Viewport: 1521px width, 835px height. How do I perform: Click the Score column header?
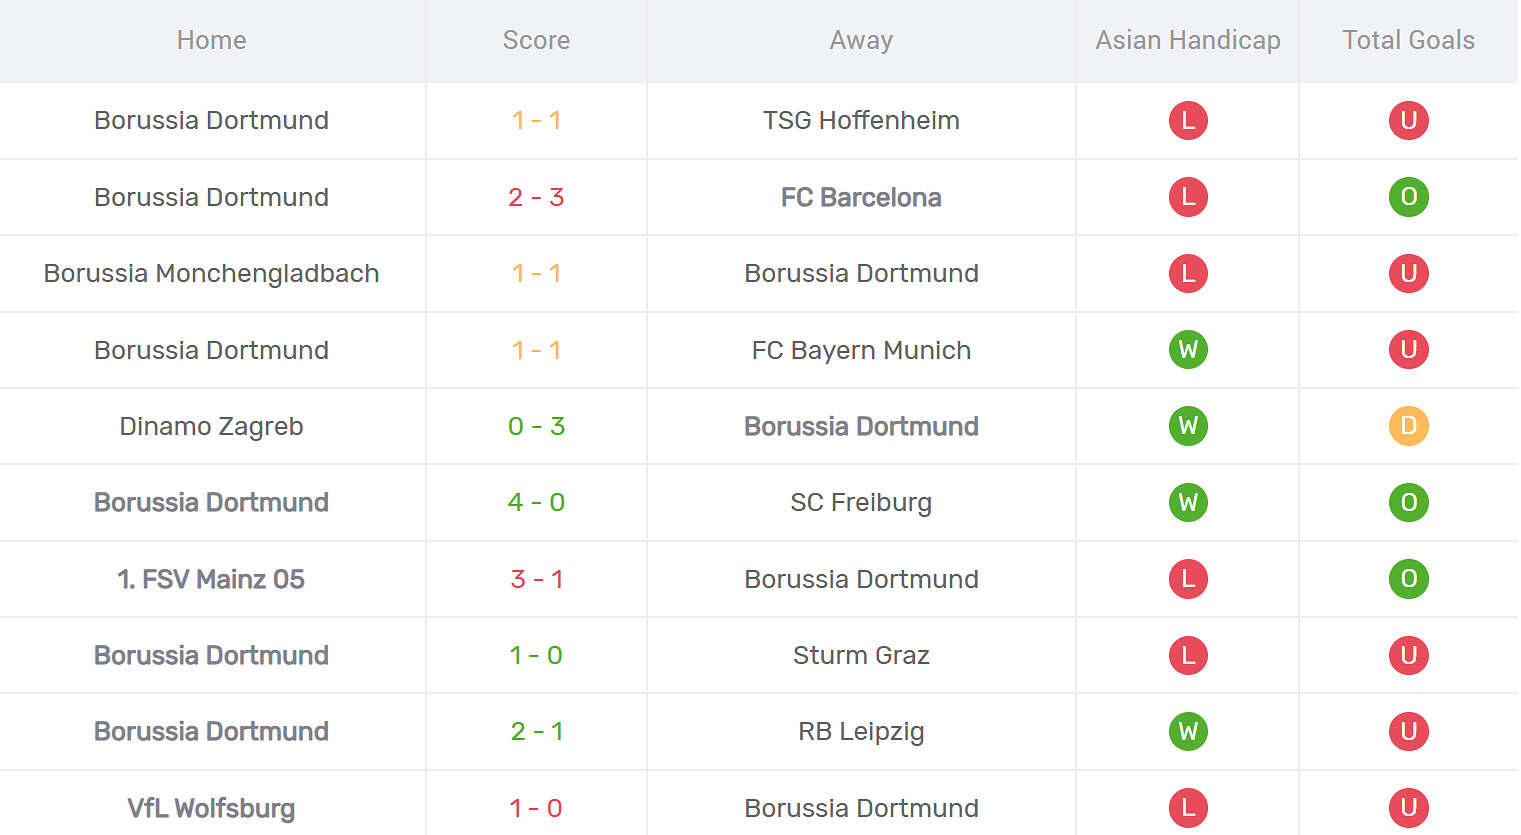pos(536,40)
